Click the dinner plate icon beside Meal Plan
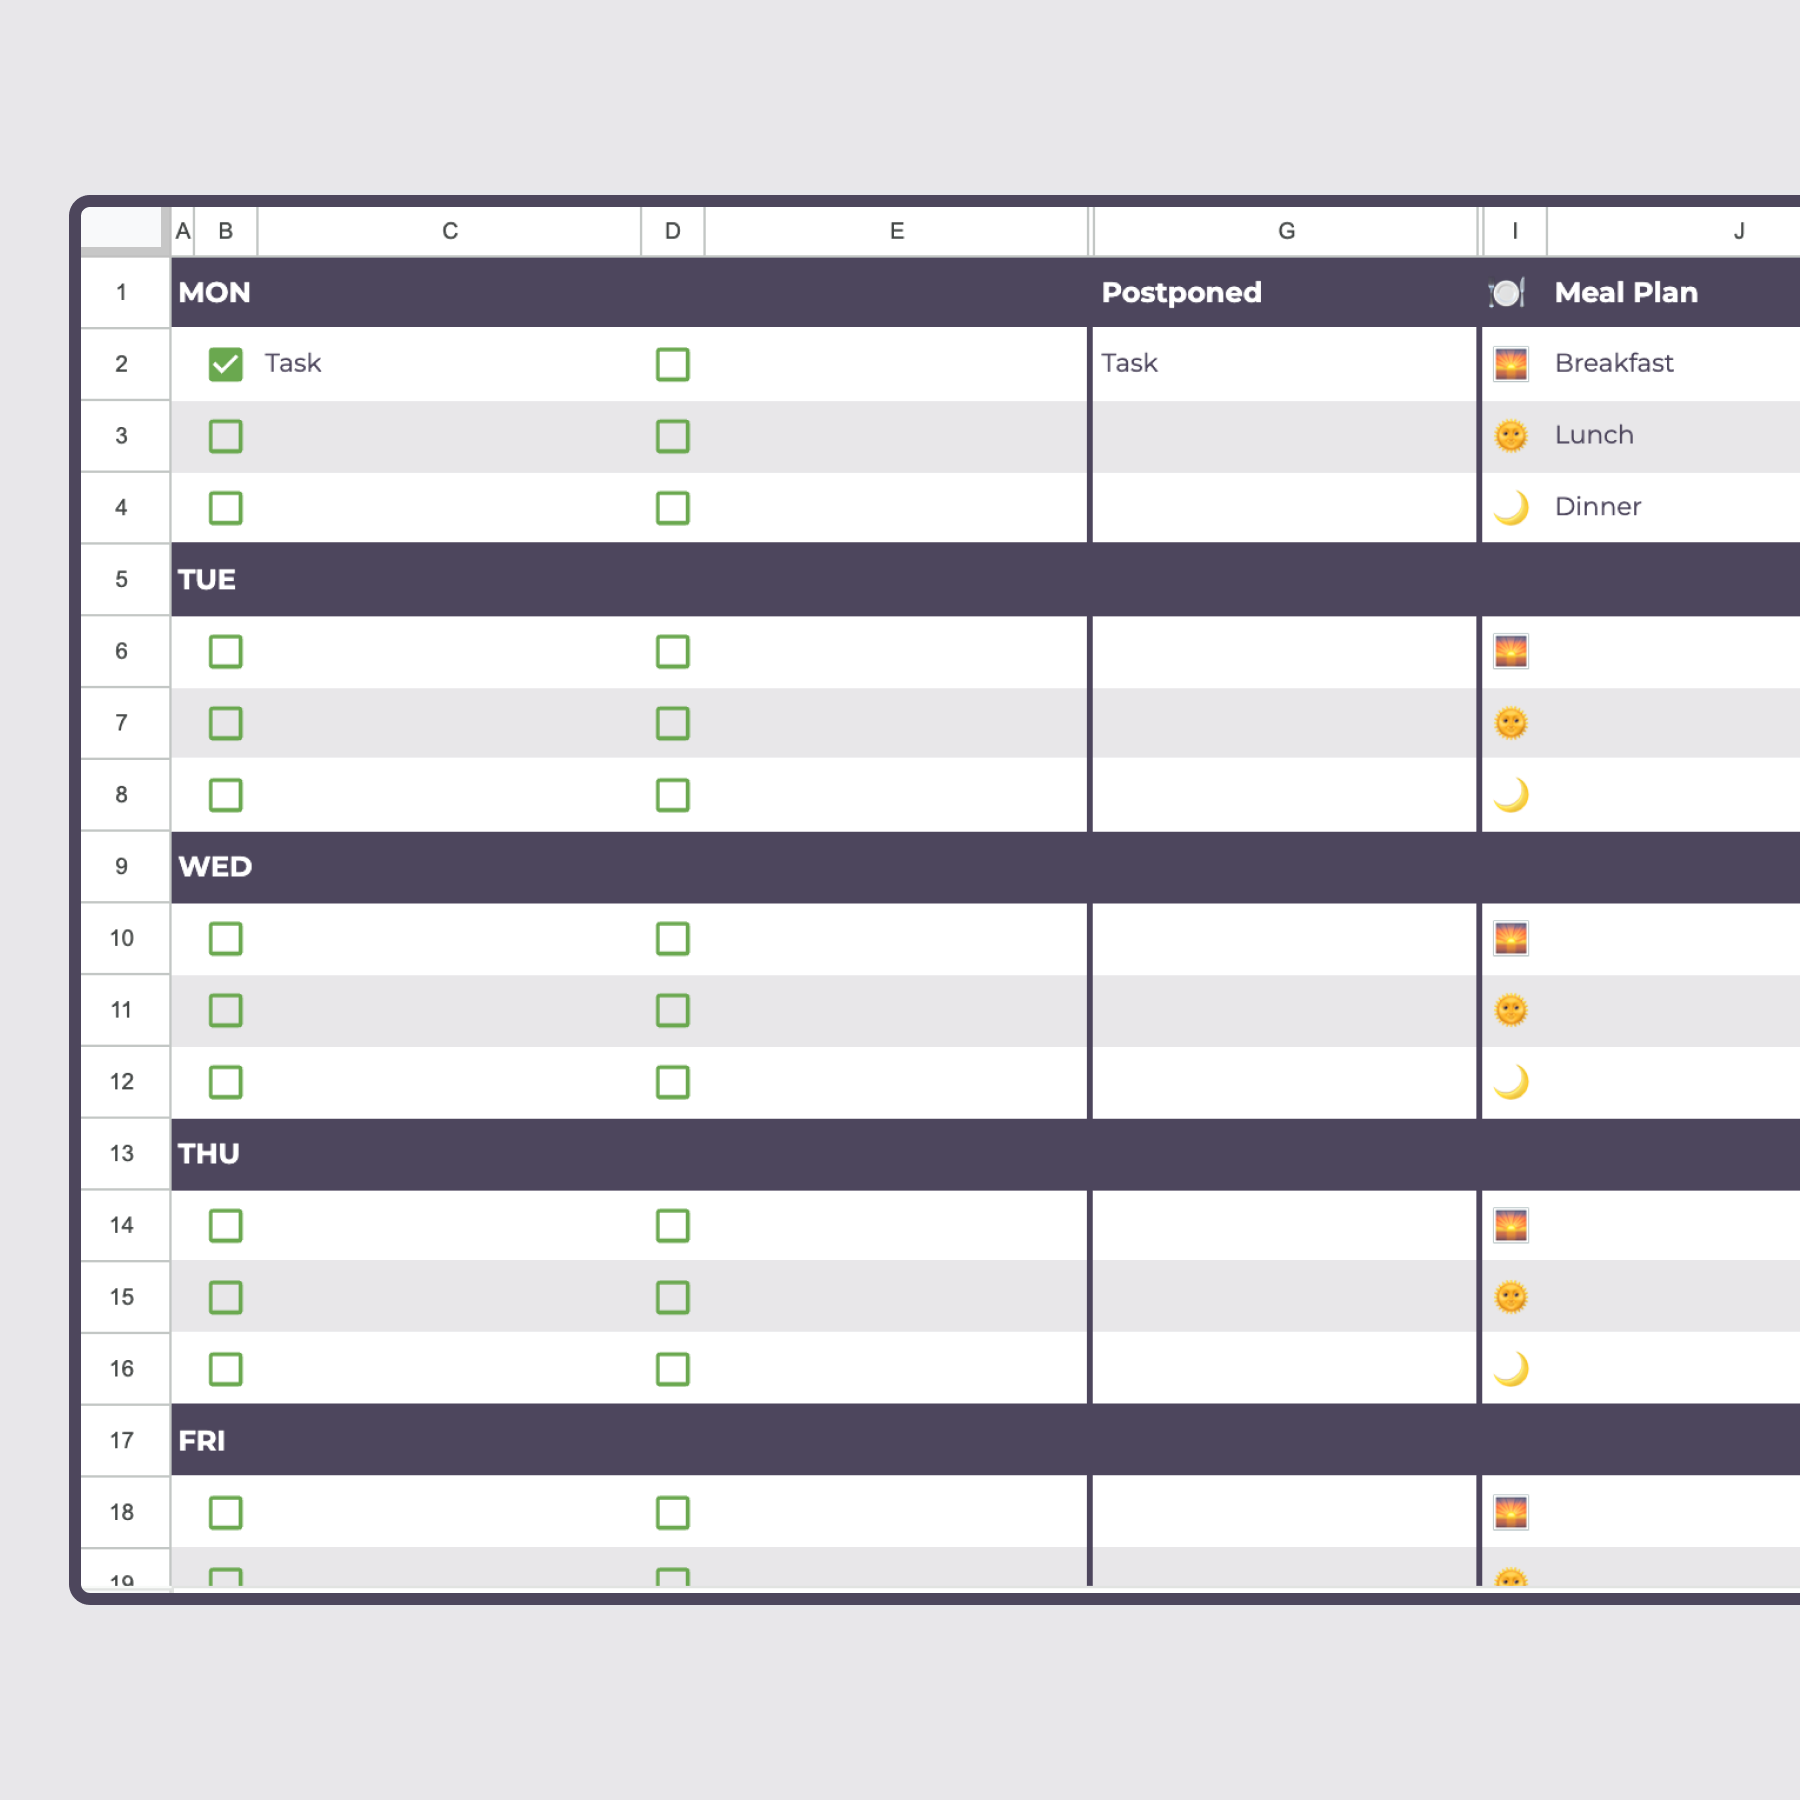1800x1800 pixels. [1507, 293]
